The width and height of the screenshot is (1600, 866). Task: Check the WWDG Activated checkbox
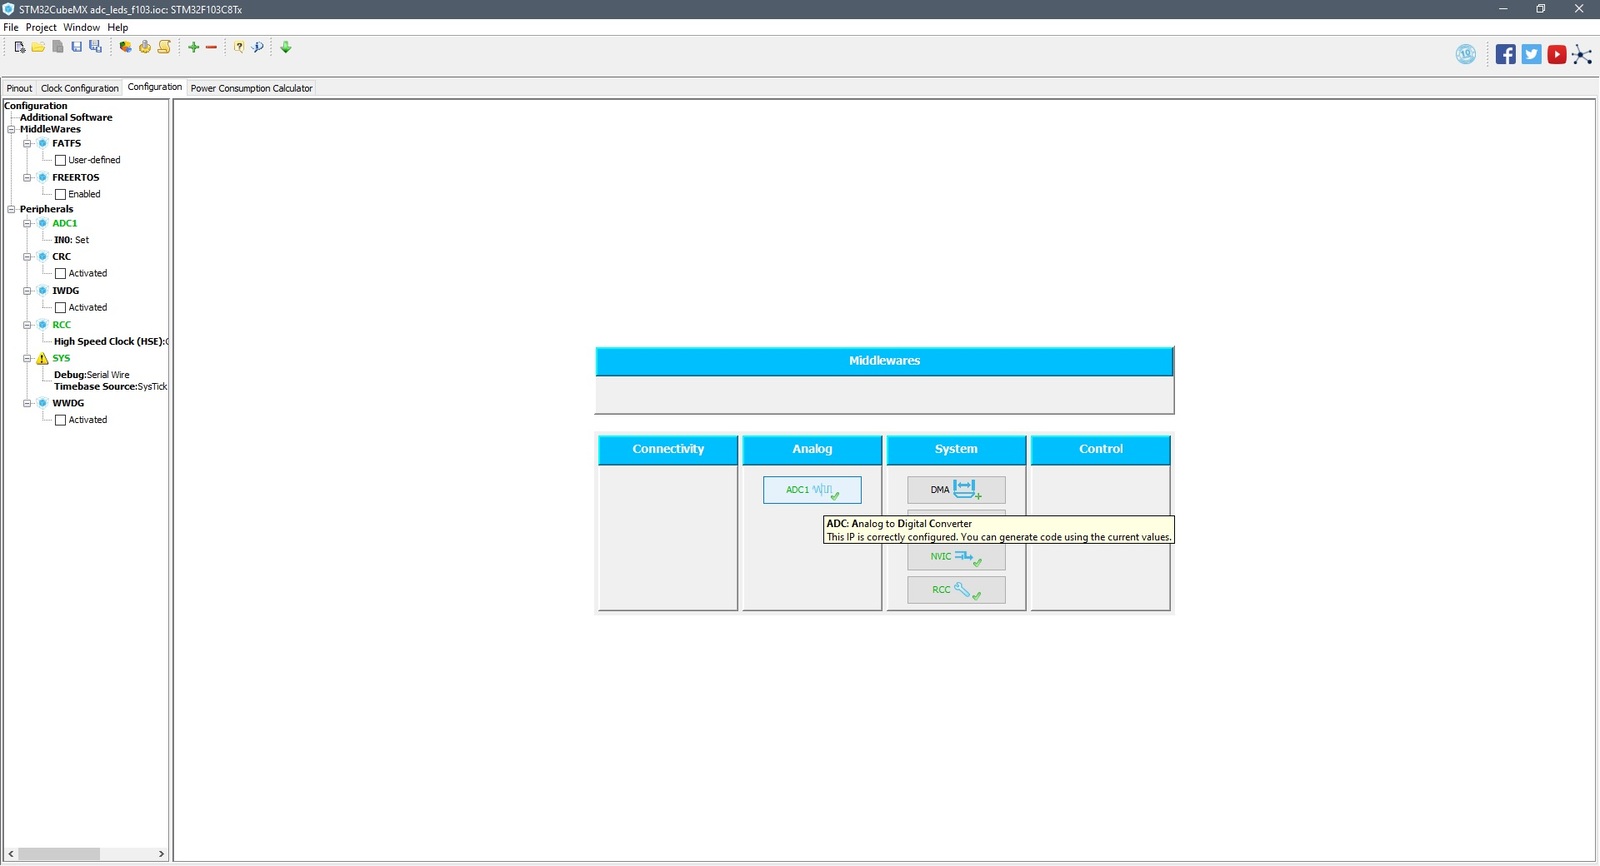[x=60, y=420]
